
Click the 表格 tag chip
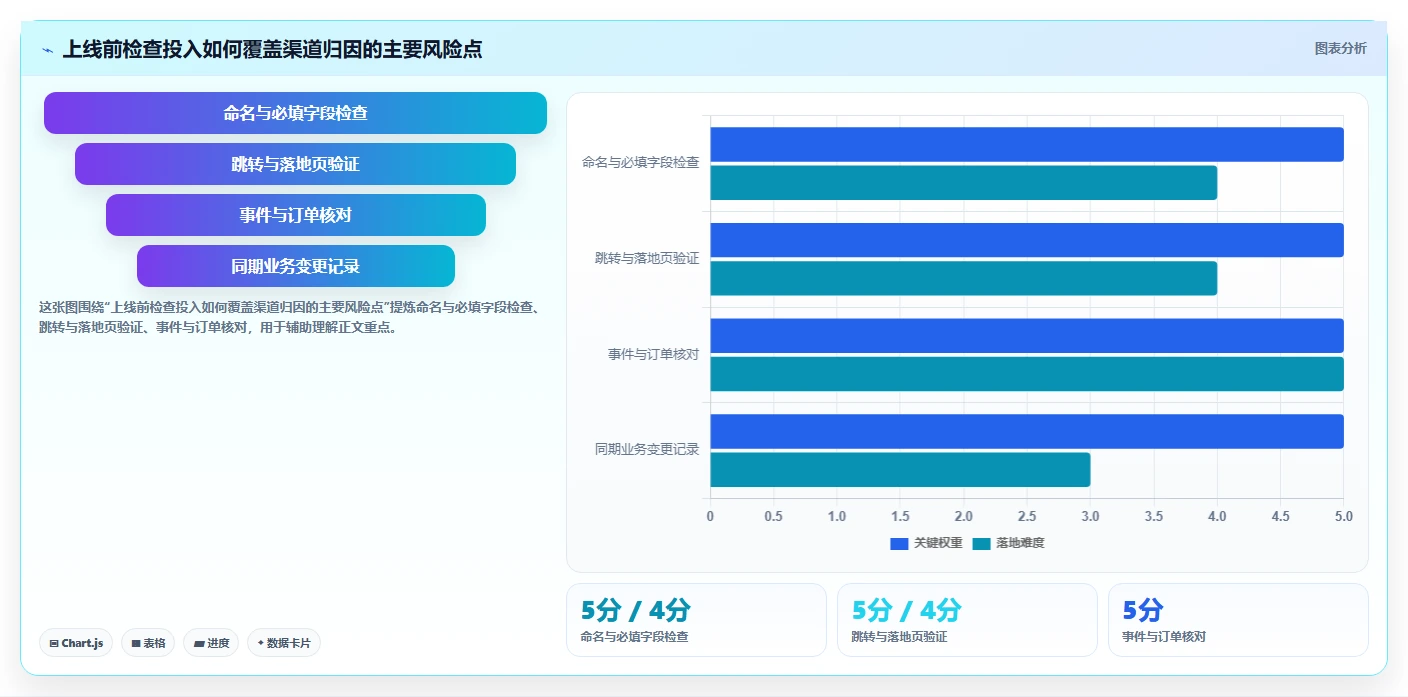click(148, 643)
